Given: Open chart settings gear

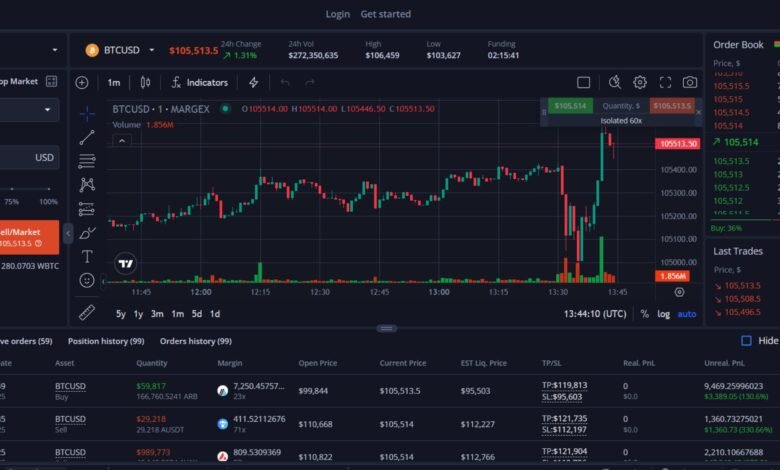Looking at the screenshot, I should 640,83.
